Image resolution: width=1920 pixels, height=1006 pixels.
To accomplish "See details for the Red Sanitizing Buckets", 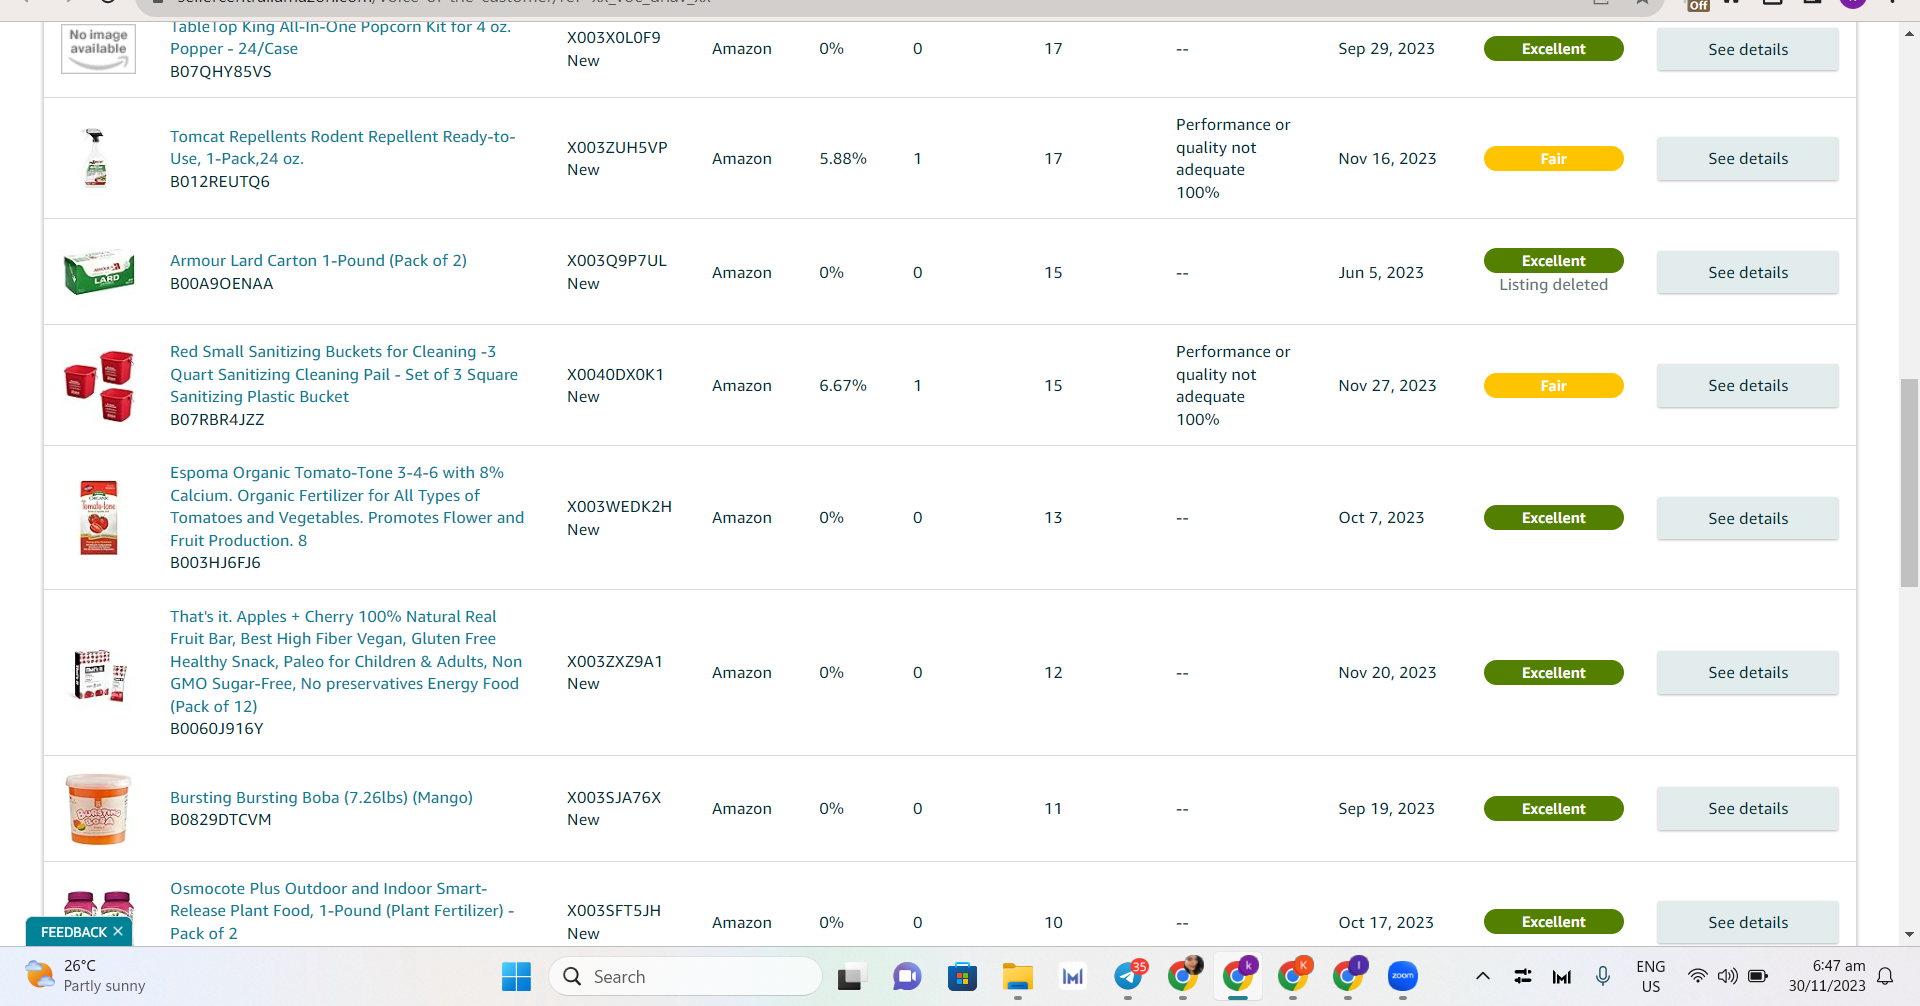I will [1747, 385].
